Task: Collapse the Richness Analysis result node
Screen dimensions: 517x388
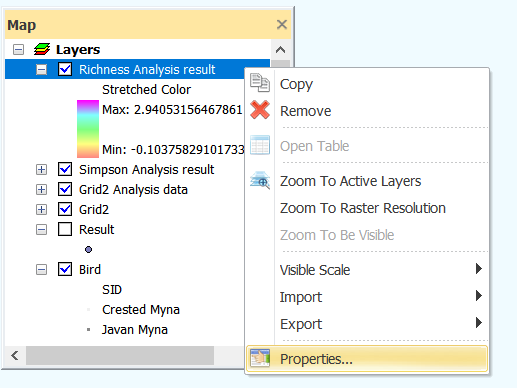Action: coord(41,70)
